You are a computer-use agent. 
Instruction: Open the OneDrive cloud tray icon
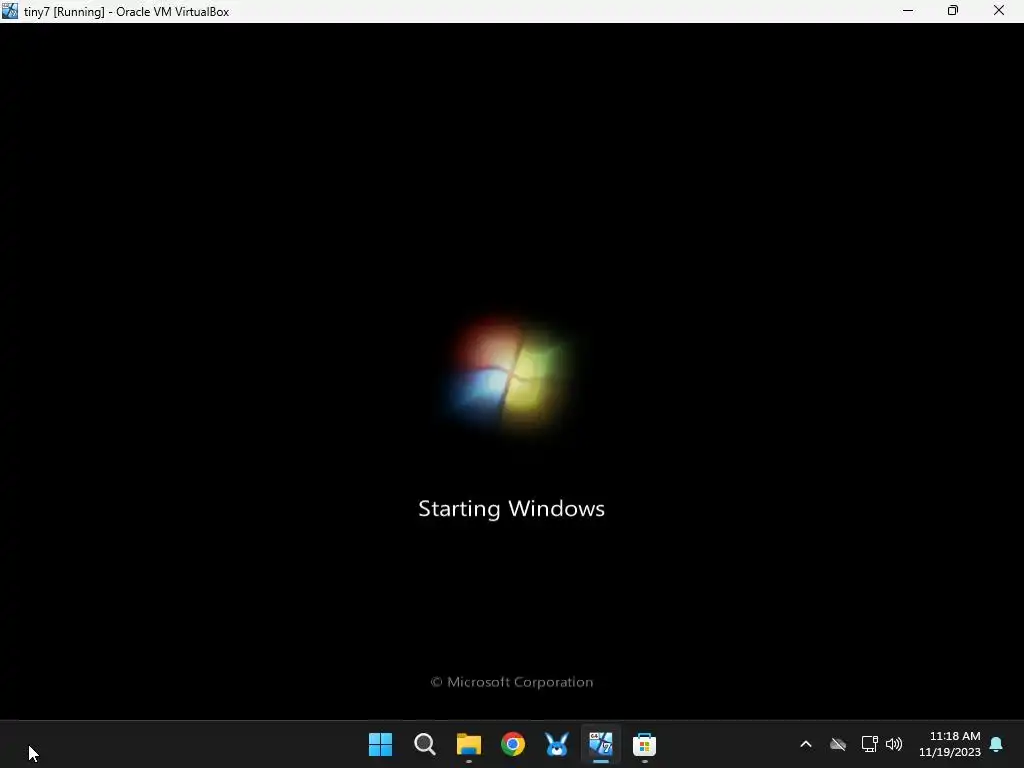coord(838,744)
